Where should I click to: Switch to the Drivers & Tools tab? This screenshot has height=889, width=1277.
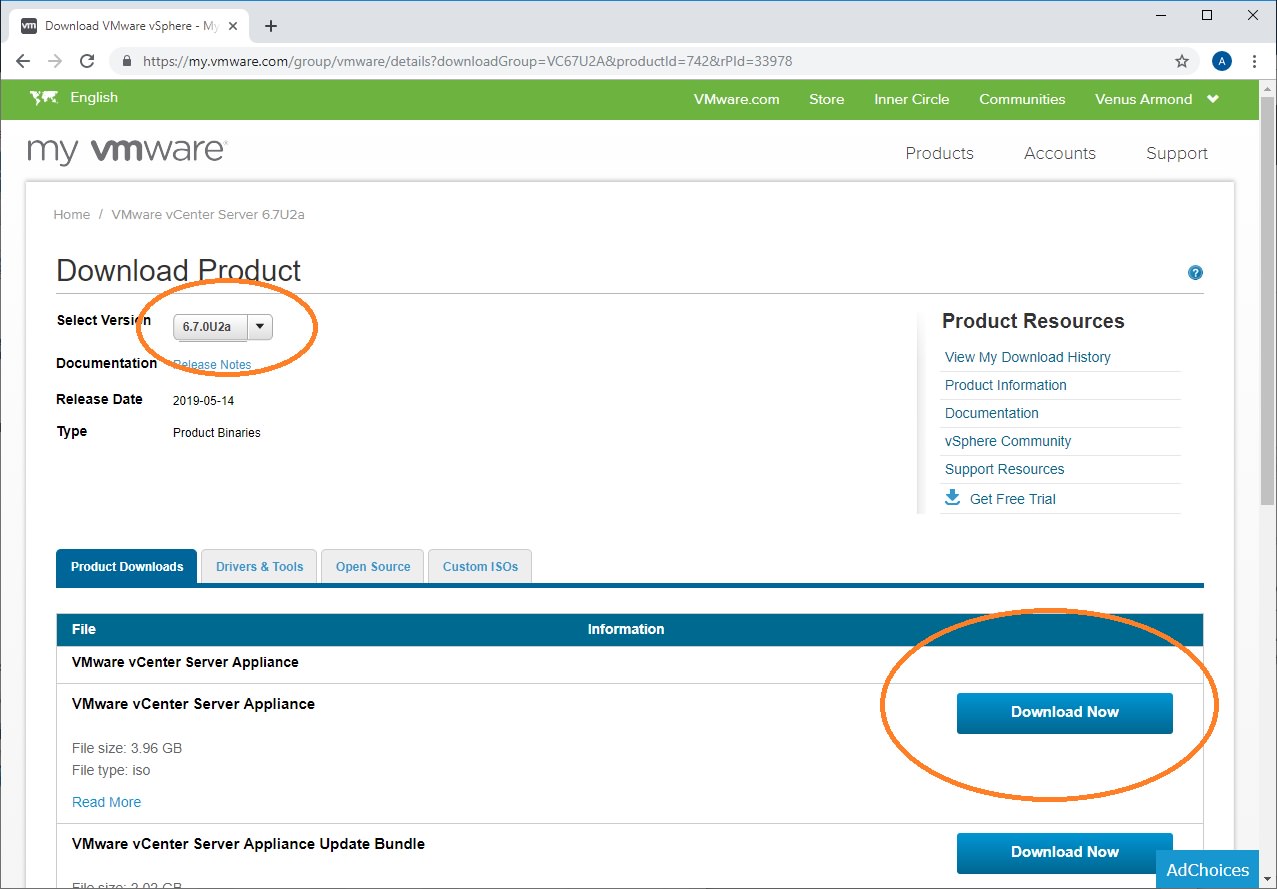click(x=259, y=566)
